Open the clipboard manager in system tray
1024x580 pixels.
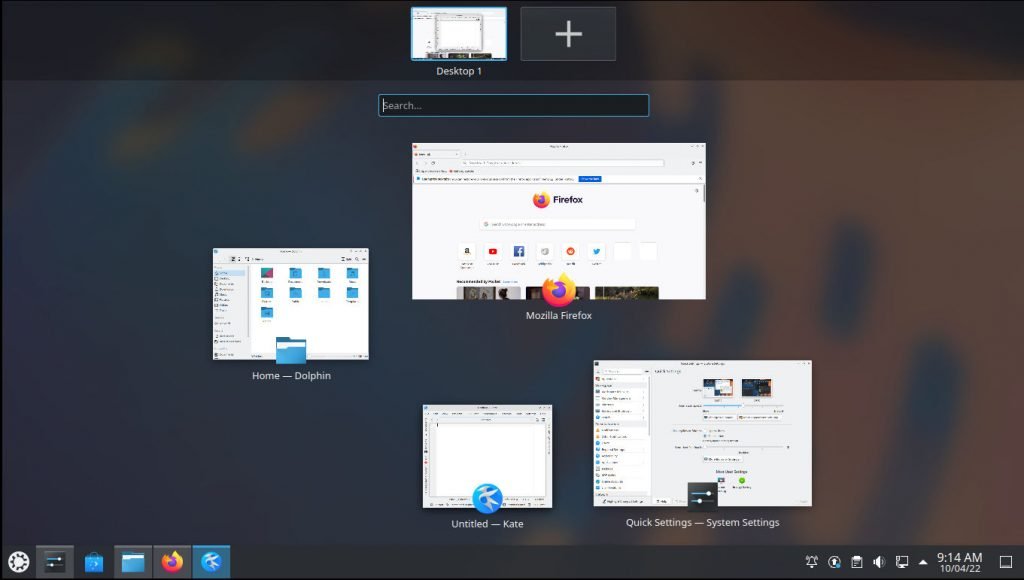[857, 562]
